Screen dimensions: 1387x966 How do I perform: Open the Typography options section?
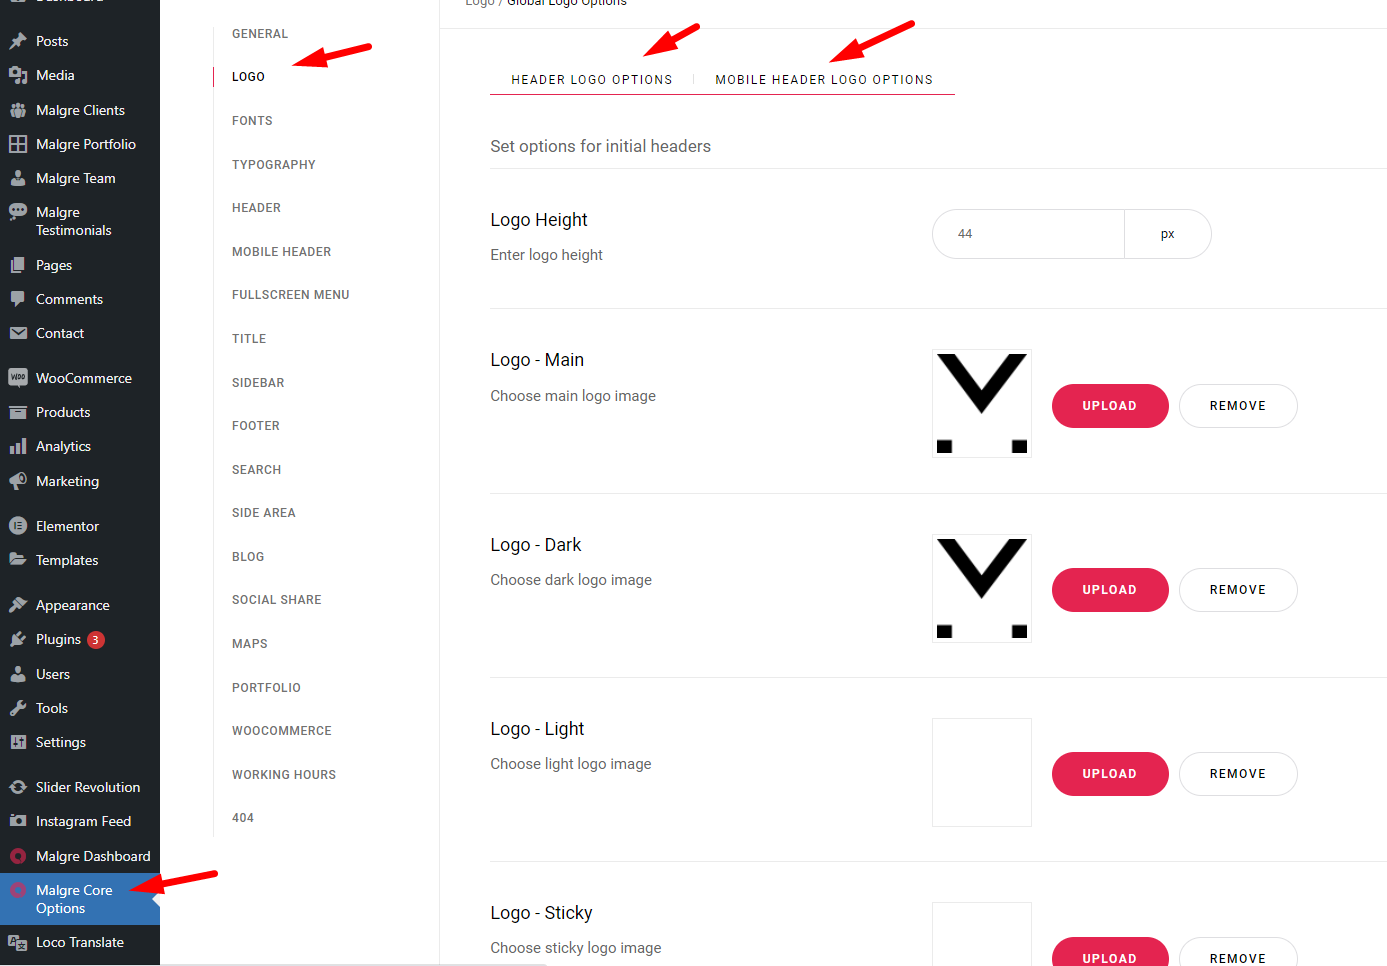[x=274, y=165]
